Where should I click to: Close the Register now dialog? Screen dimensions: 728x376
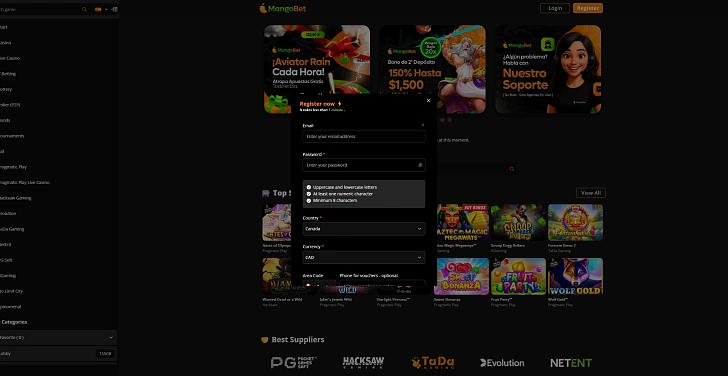(x=429, y=100)
